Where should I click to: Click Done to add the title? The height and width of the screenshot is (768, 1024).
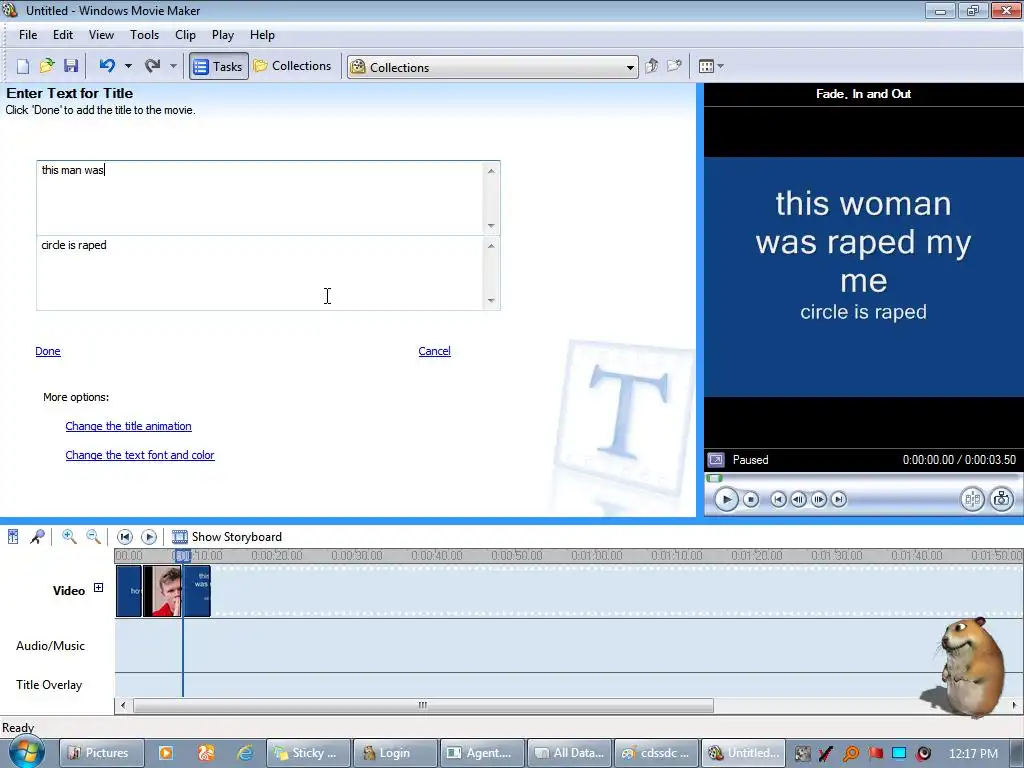pyautogui.click(x=48, y=351)
